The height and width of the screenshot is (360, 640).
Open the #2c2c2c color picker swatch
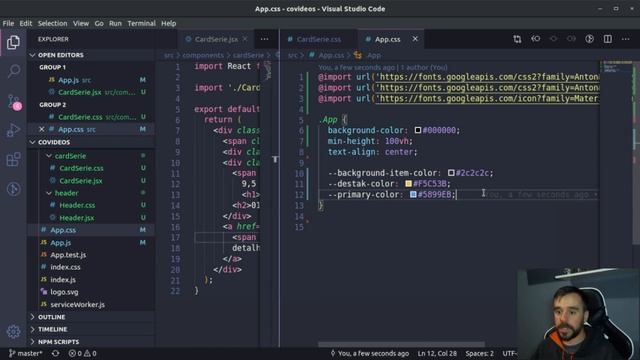click(x=451, y=173)
